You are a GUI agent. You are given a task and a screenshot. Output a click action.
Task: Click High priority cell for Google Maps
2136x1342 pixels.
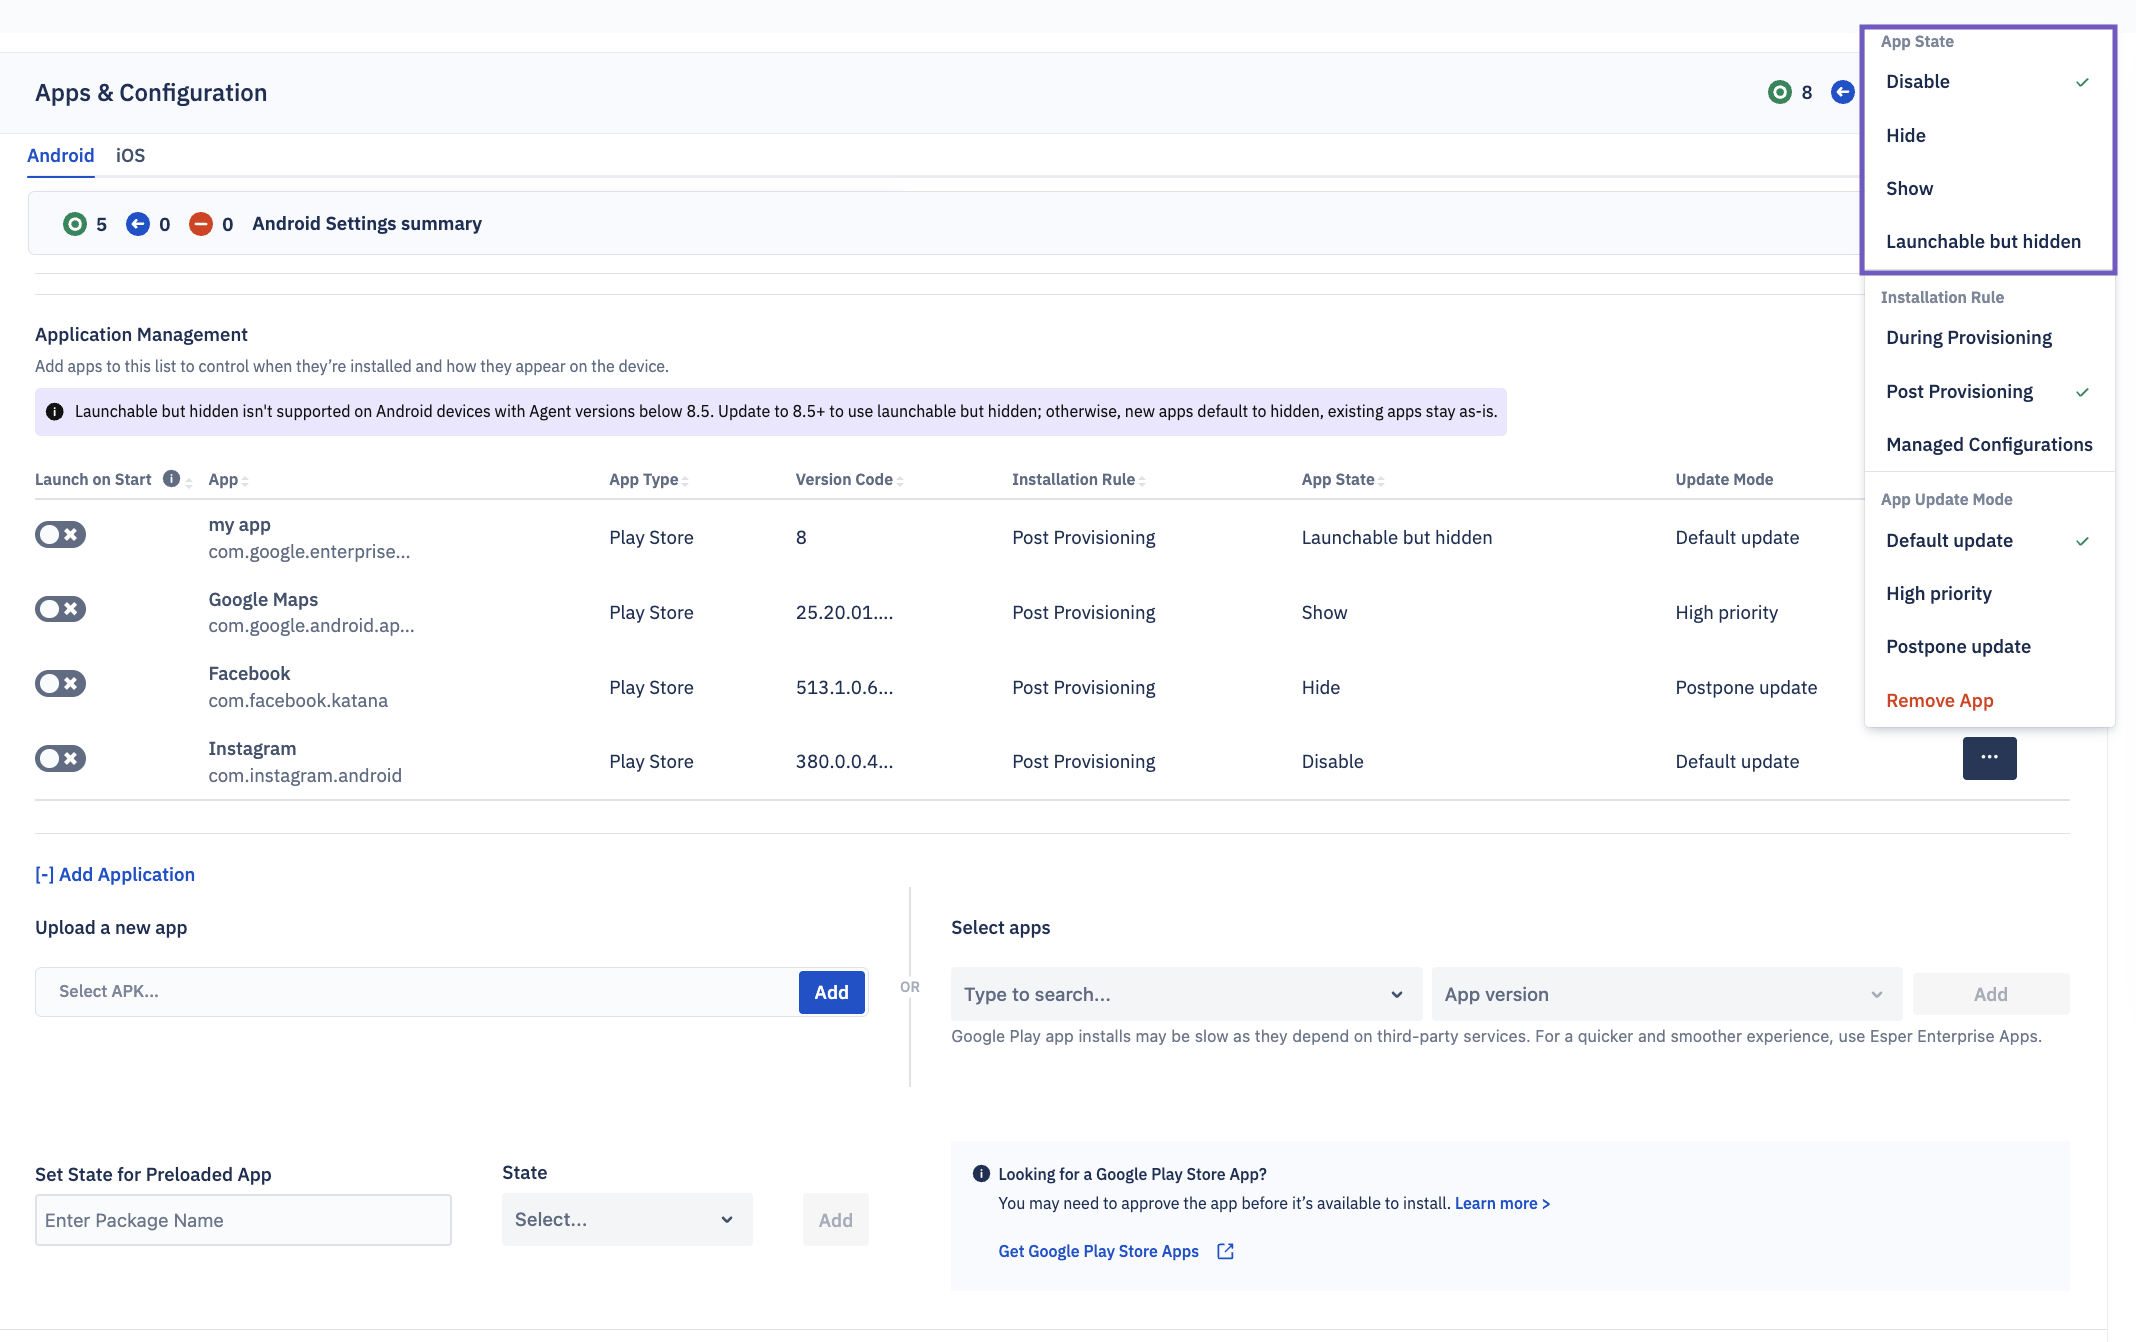(x=1727, y=613)
